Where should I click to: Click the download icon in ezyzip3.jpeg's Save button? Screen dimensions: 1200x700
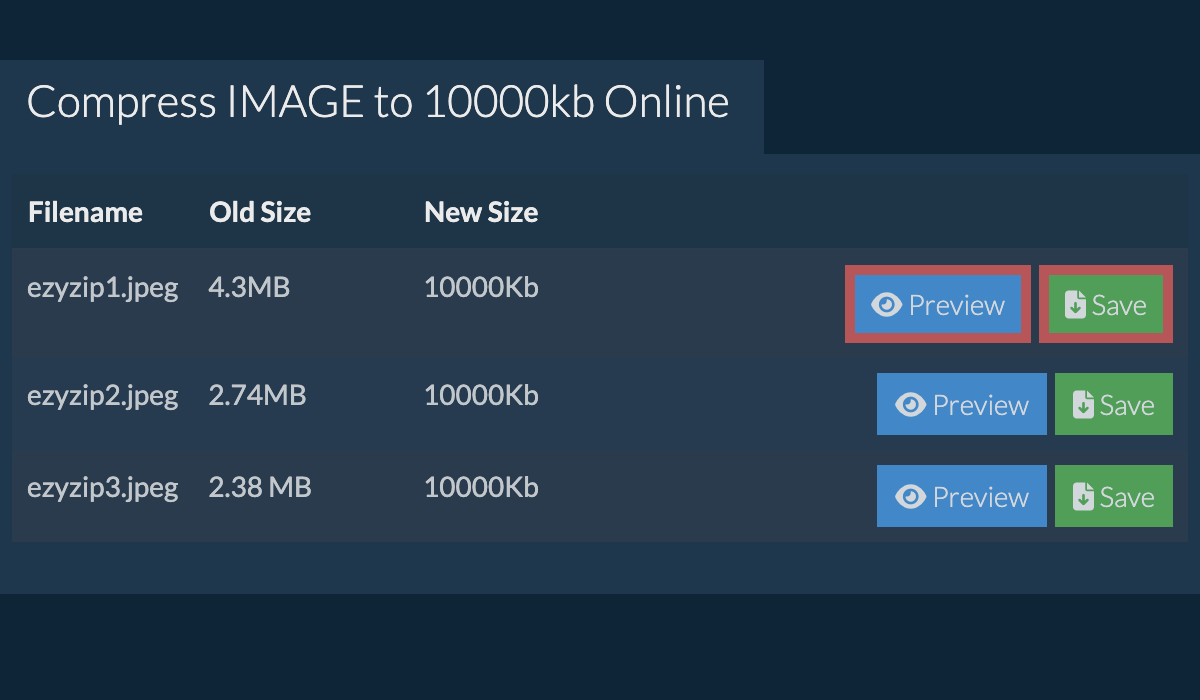pos(1083,497)
